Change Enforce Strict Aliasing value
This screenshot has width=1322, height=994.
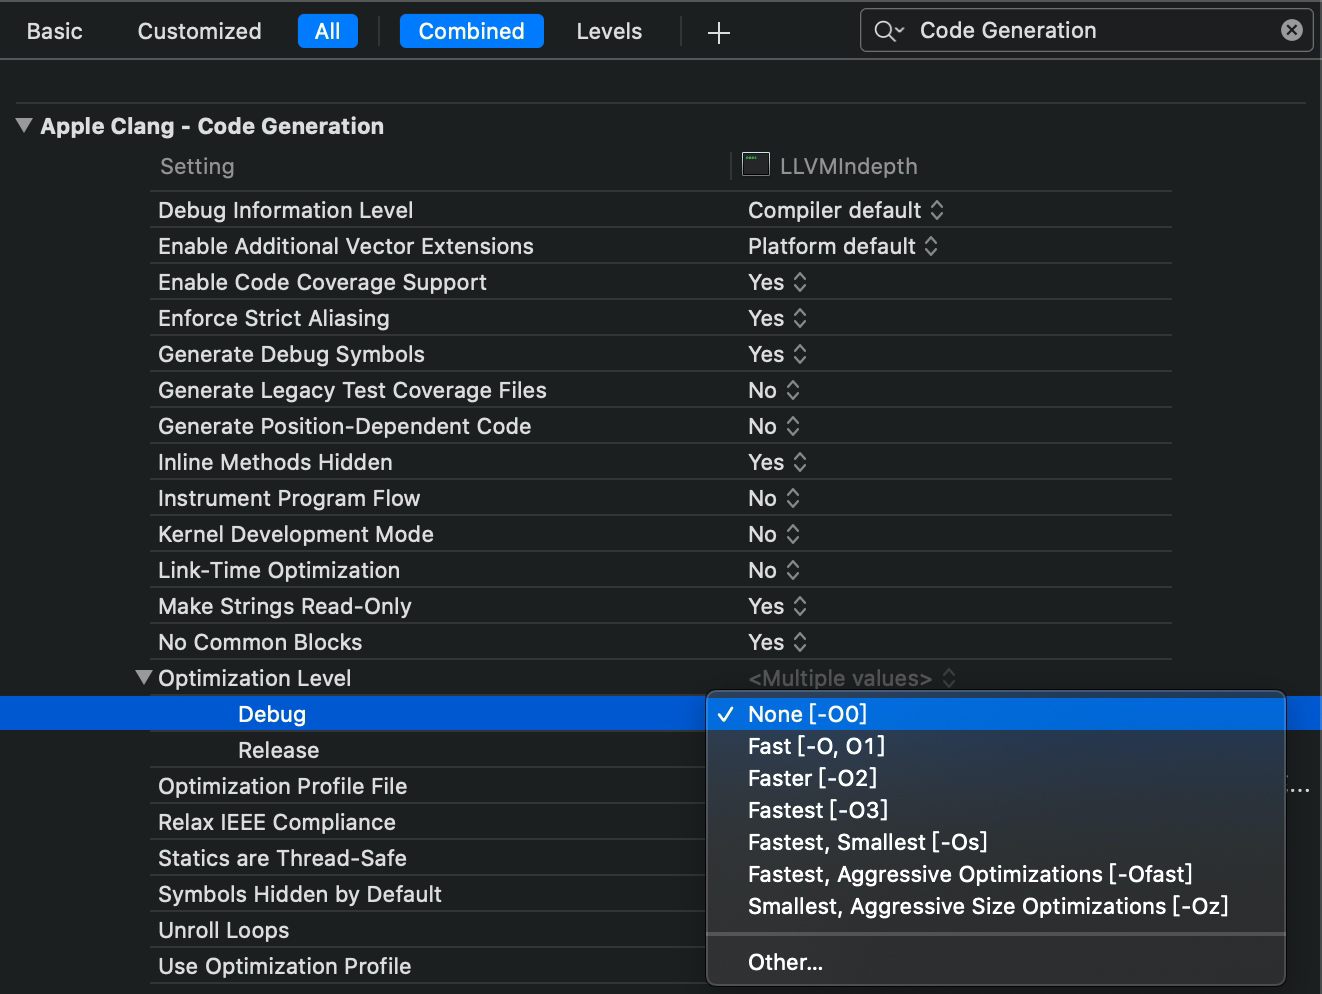[777, 318]
